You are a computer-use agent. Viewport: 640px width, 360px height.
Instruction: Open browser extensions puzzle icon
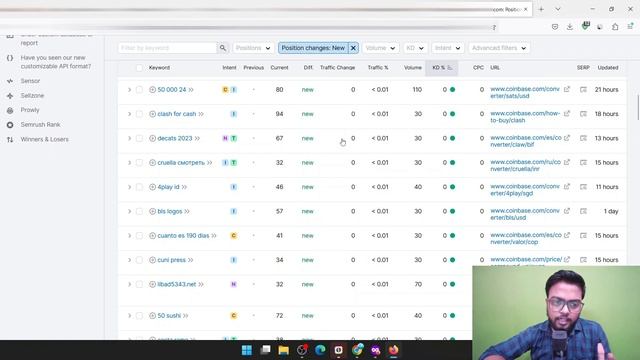click(x=615, y=27)
